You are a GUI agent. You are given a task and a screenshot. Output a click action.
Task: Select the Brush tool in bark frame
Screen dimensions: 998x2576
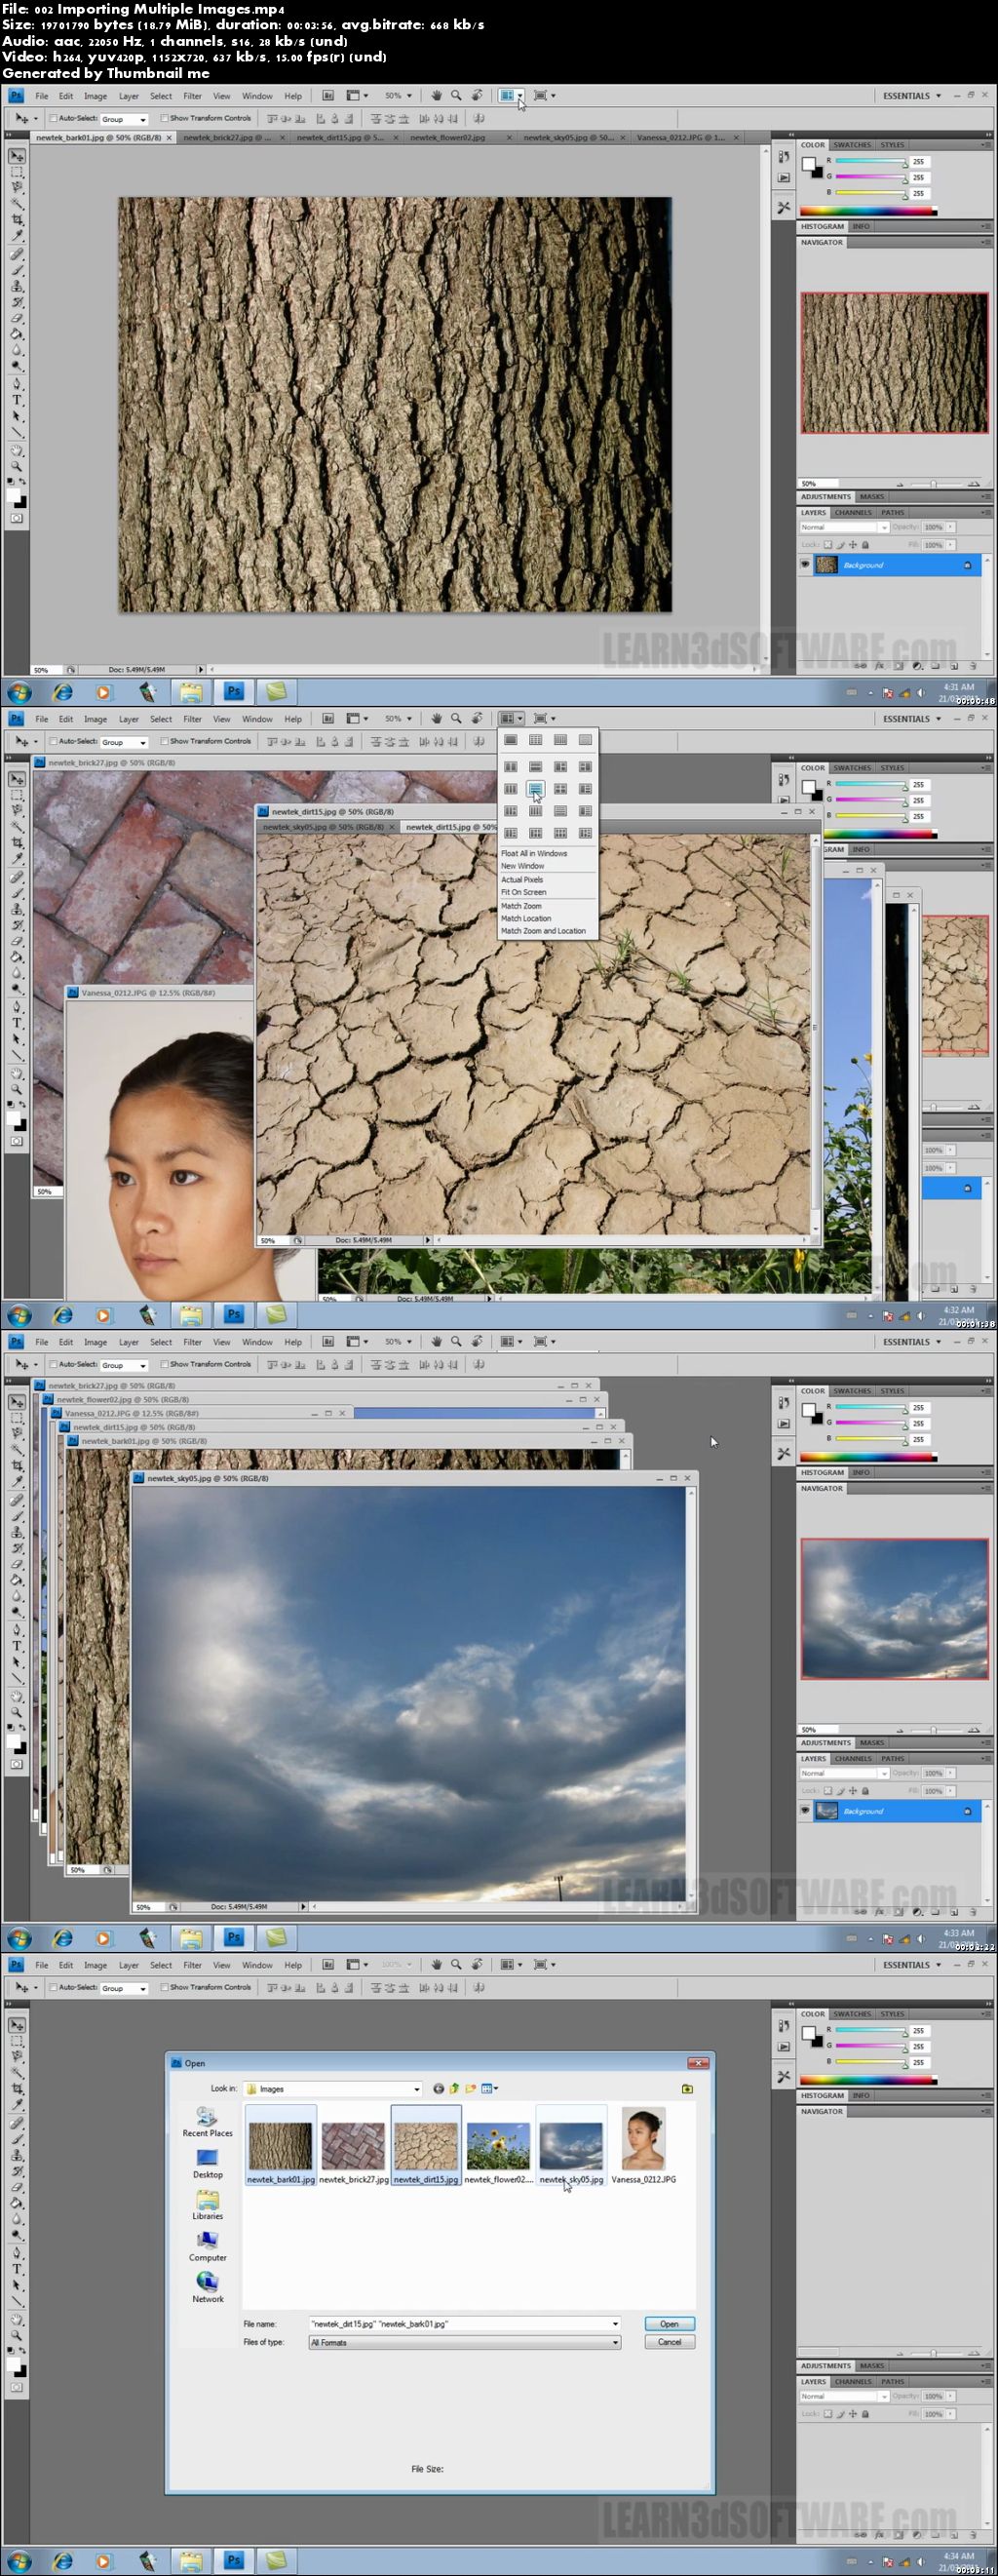click(x=17, y=271)
